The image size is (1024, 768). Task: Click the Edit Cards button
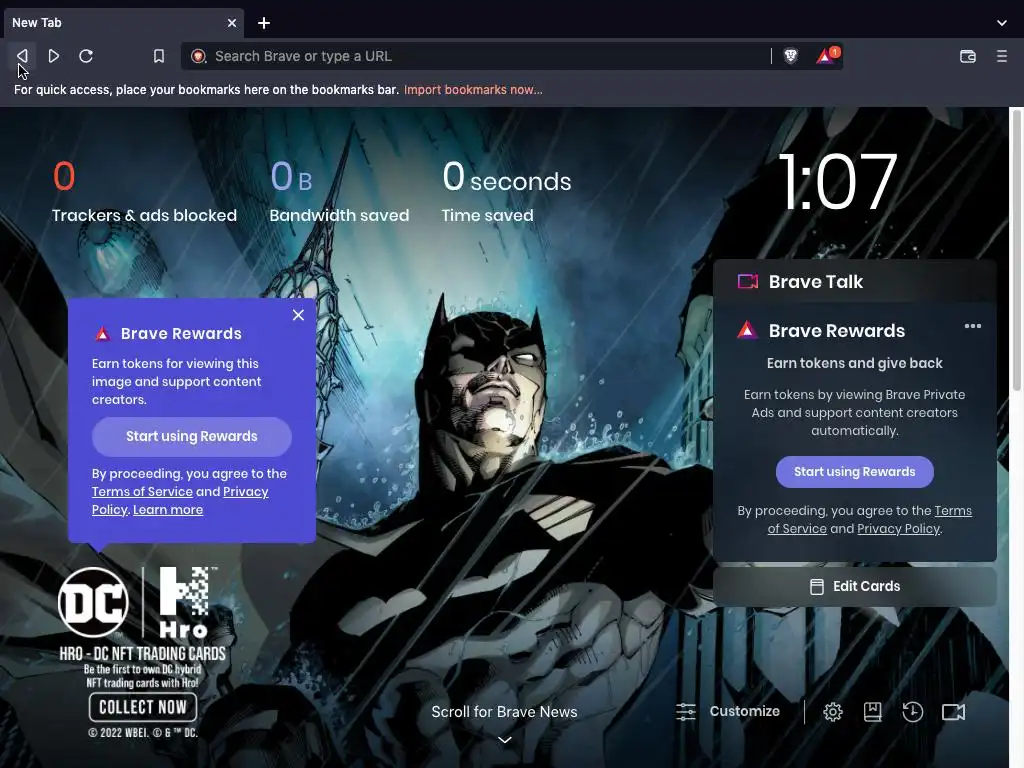[854, 586]
